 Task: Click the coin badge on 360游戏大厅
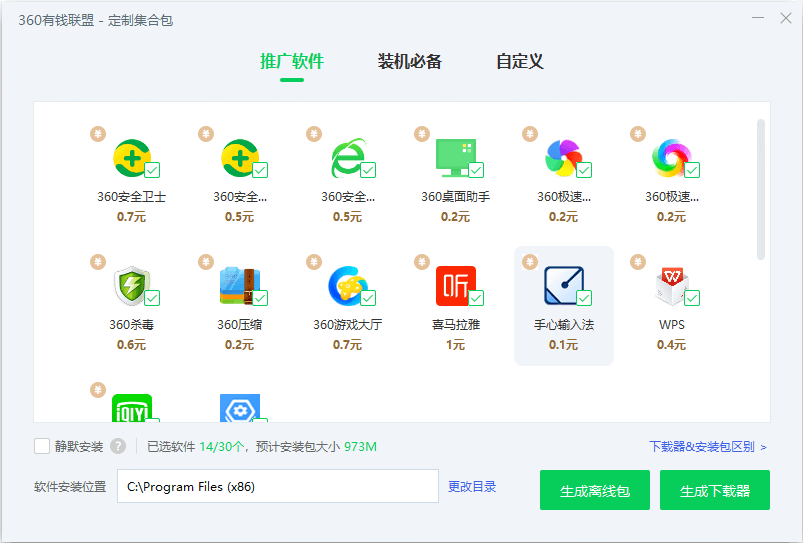click(314, 262)
